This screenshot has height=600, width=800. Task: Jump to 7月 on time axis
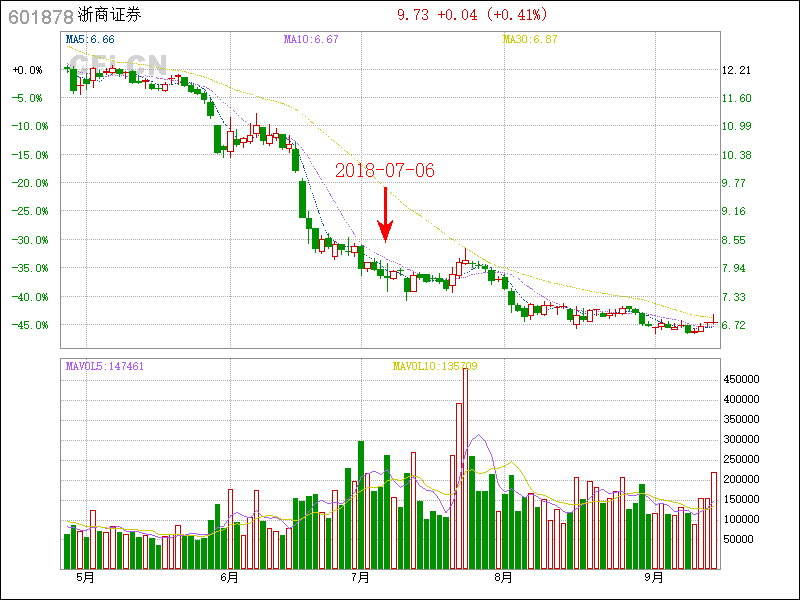[361, 577]
